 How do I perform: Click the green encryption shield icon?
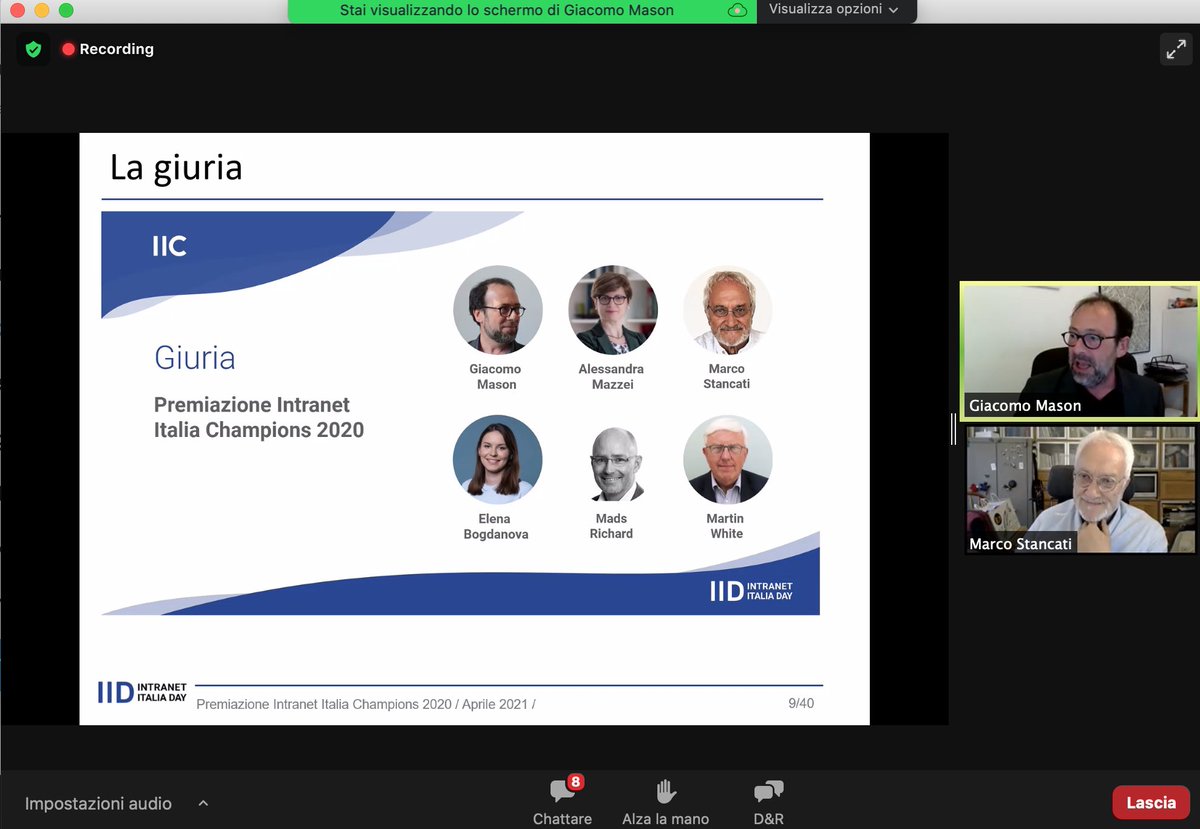(x=33, y=49)
